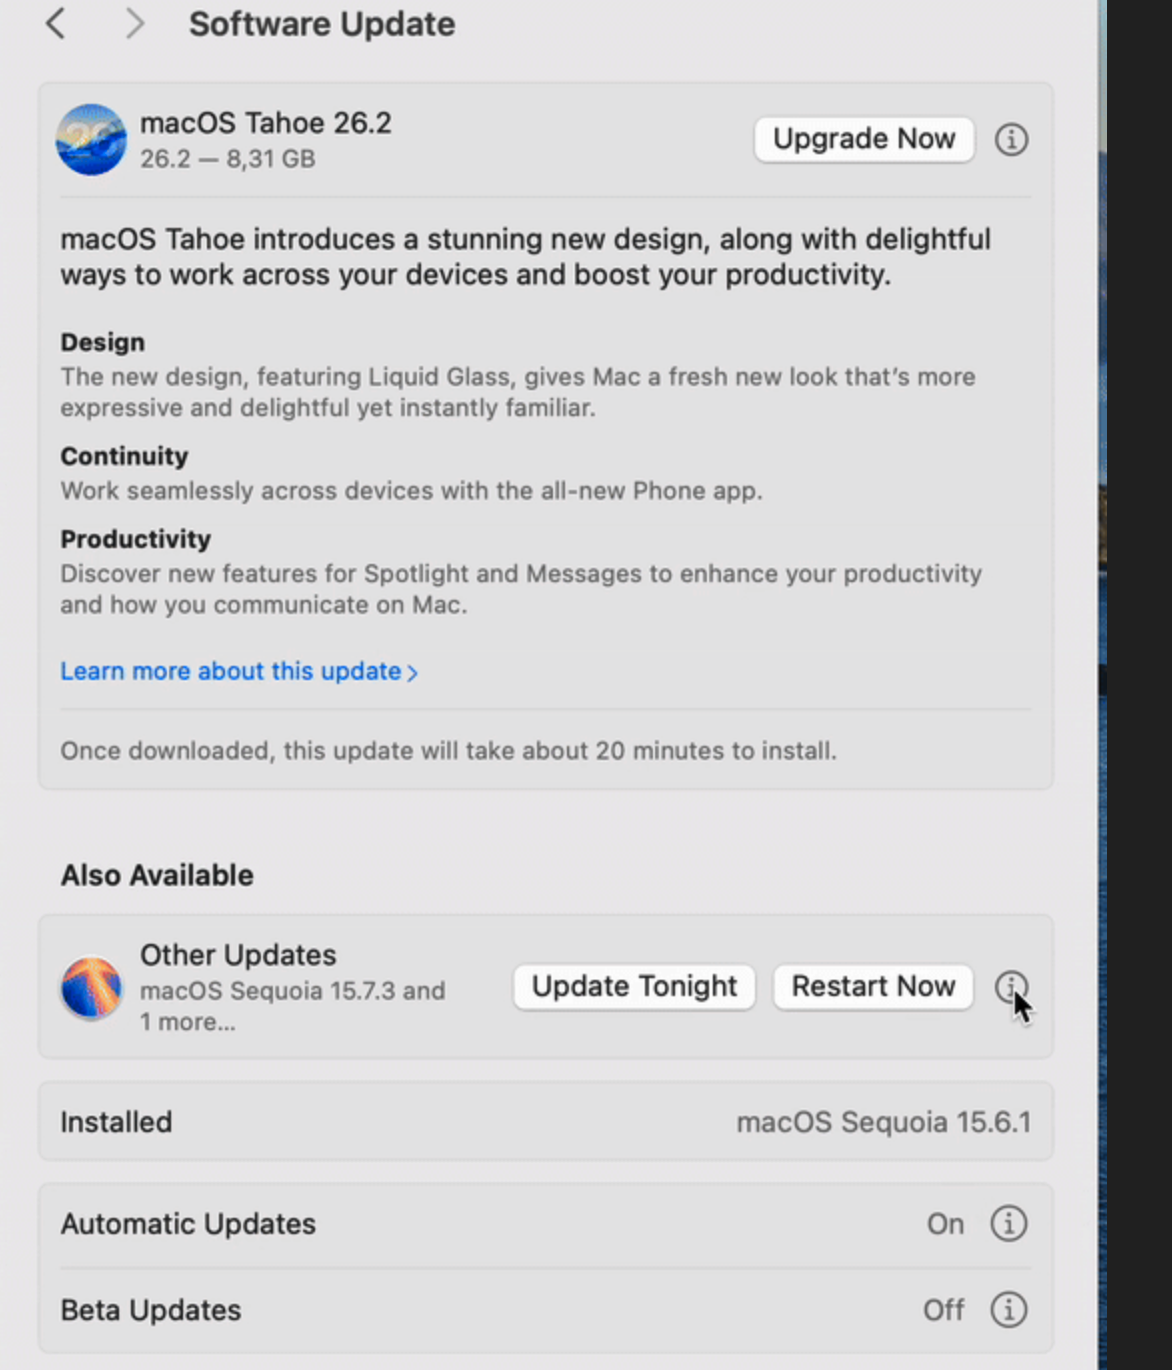Screen dimensions: 1172x1370
Task: Click macOS Sequoia 15.7.3 and 1 more text
Action: [x=292, y=1006]
